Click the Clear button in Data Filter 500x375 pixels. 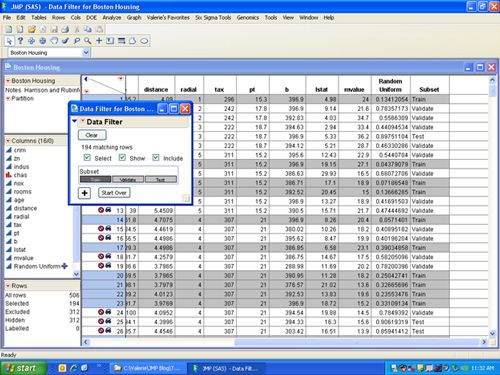point(92,135)
